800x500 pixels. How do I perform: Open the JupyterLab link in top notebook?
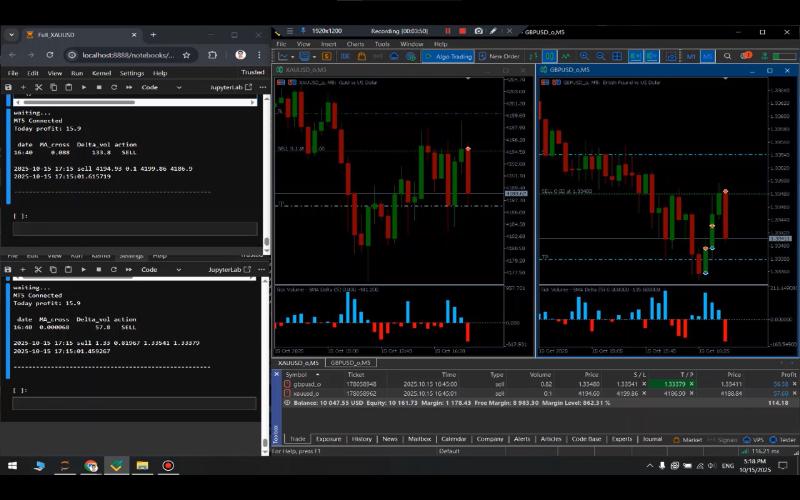click(231, 87)
